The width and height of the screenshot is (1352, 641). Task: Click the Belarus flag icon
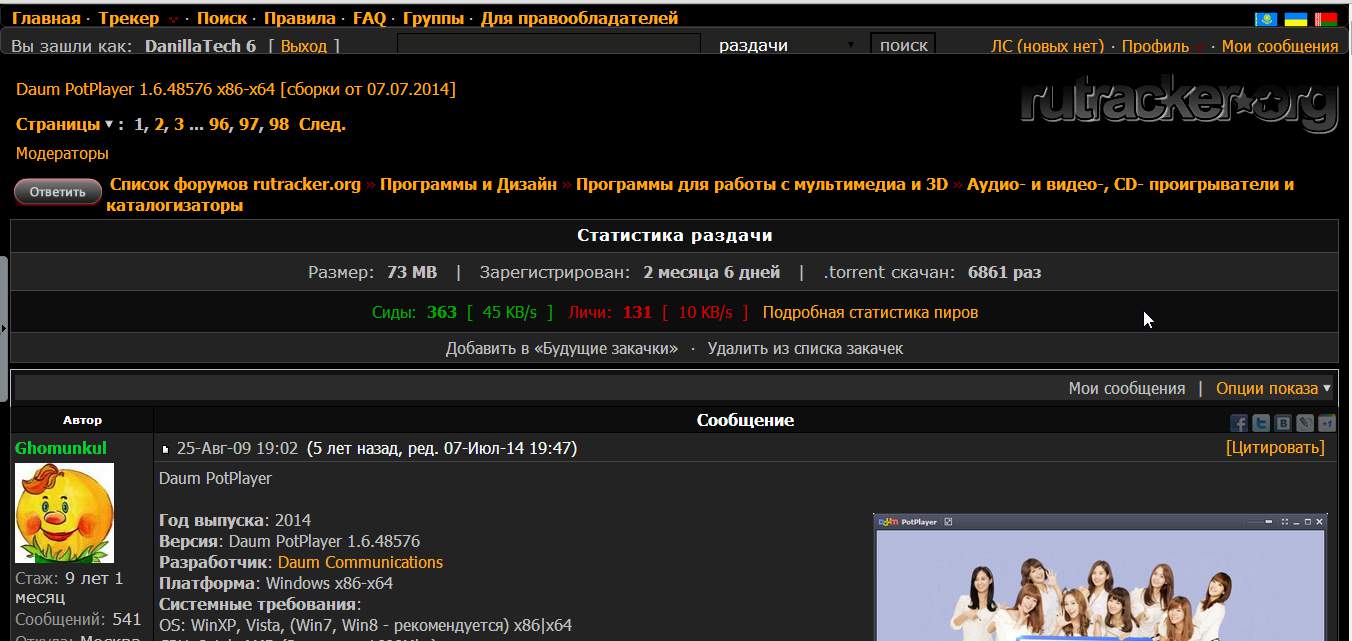point(1326,19)
